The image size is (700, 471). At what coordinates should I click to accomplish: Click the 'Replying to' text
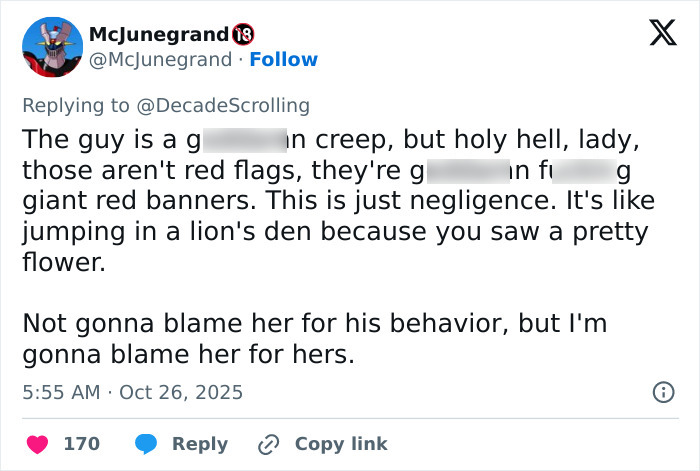click(89, 105)
